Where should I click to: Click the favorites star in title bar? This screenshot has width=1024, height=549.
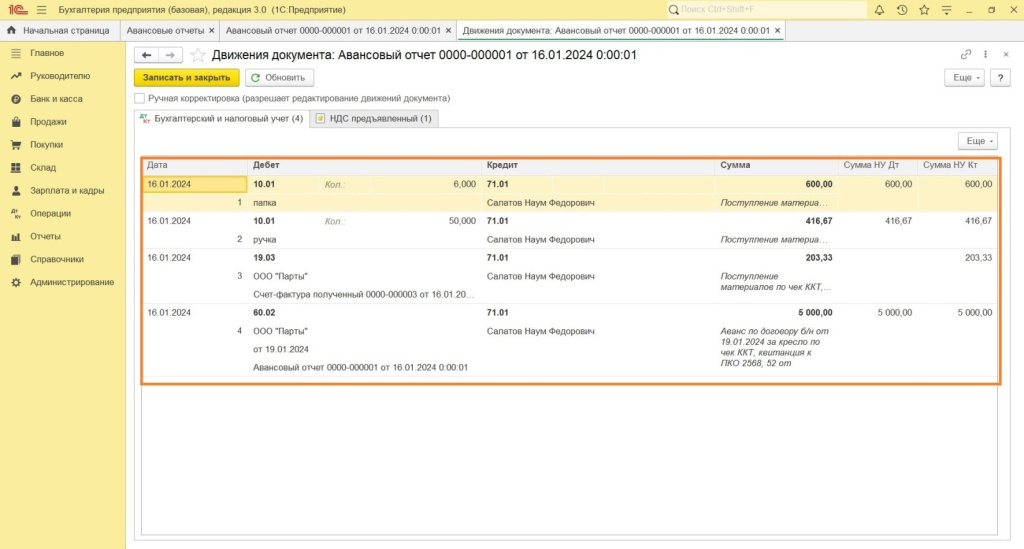pyautogui.click(x=925, y=10)
